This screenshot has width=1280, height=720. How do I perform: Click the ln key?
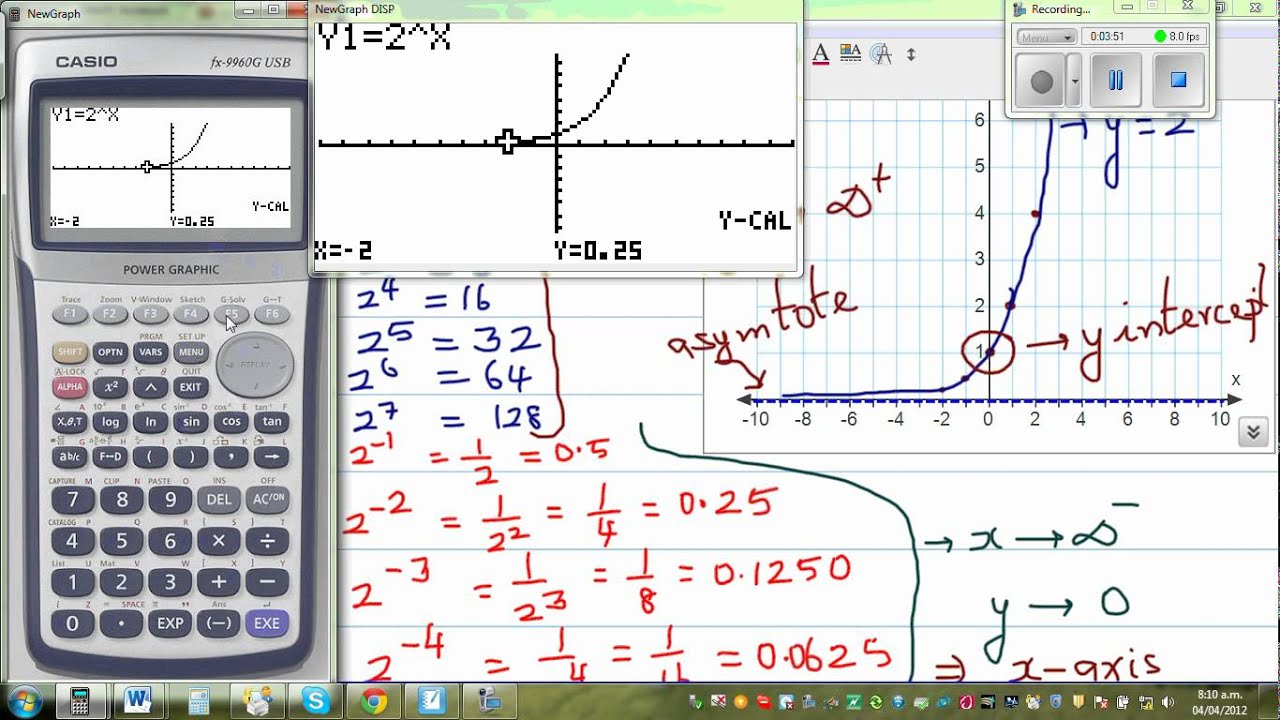point(150,422)
